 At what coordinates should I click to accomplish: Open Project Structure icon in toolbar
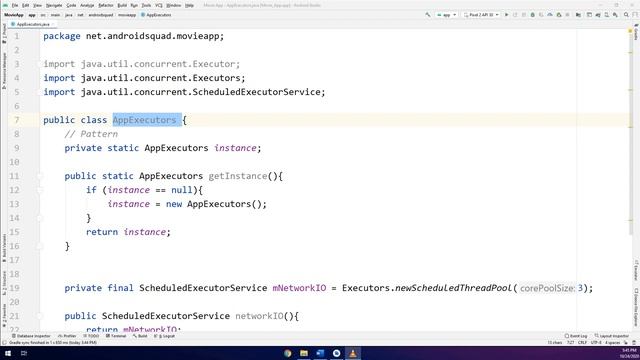click(578, 15)
